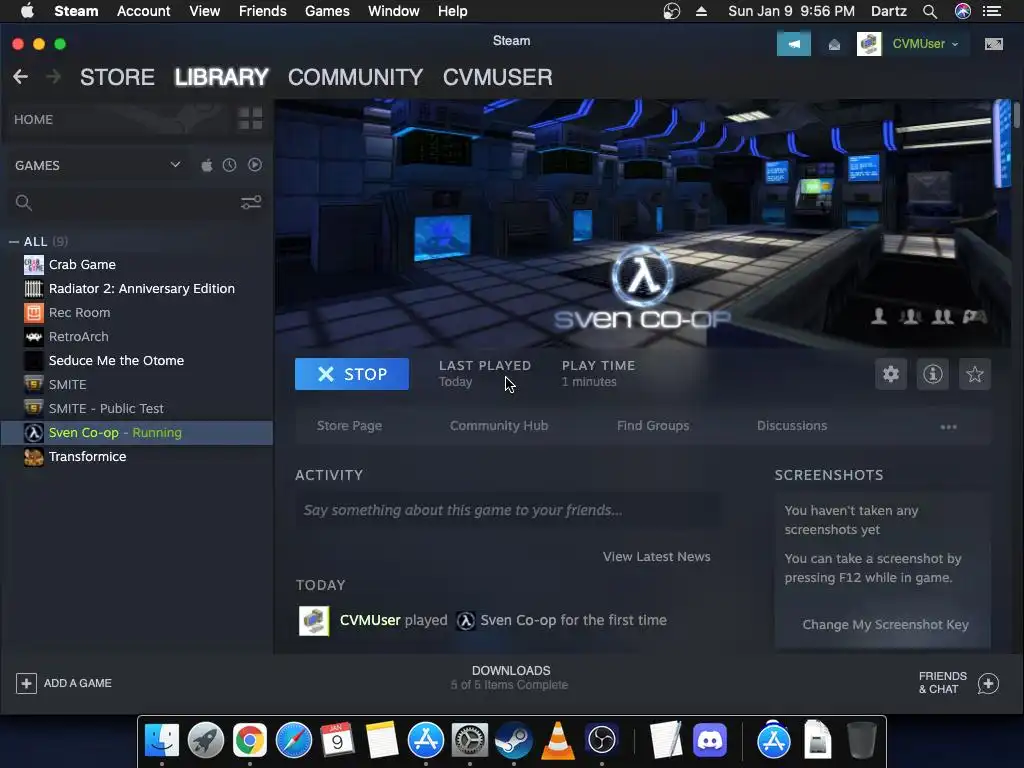Select RetroArch in library list

[x=137, y=337]
